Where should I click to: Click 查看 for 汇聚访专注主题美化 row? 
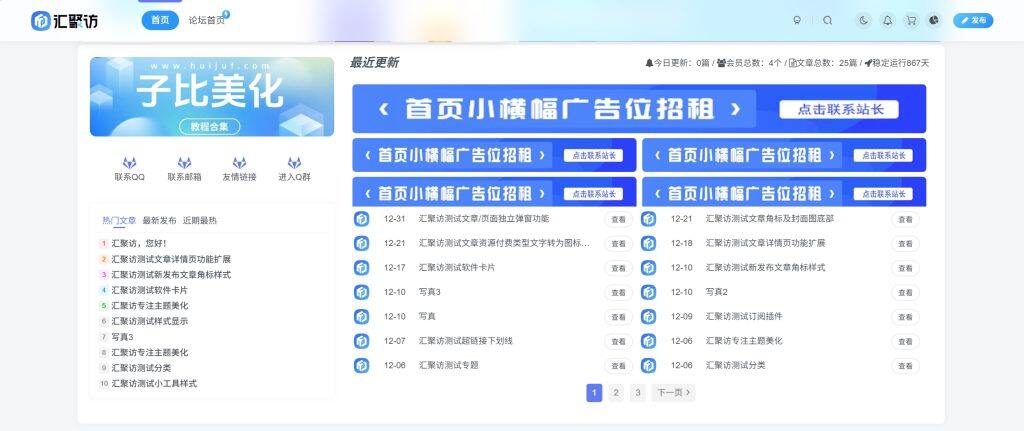click(904, 342)
